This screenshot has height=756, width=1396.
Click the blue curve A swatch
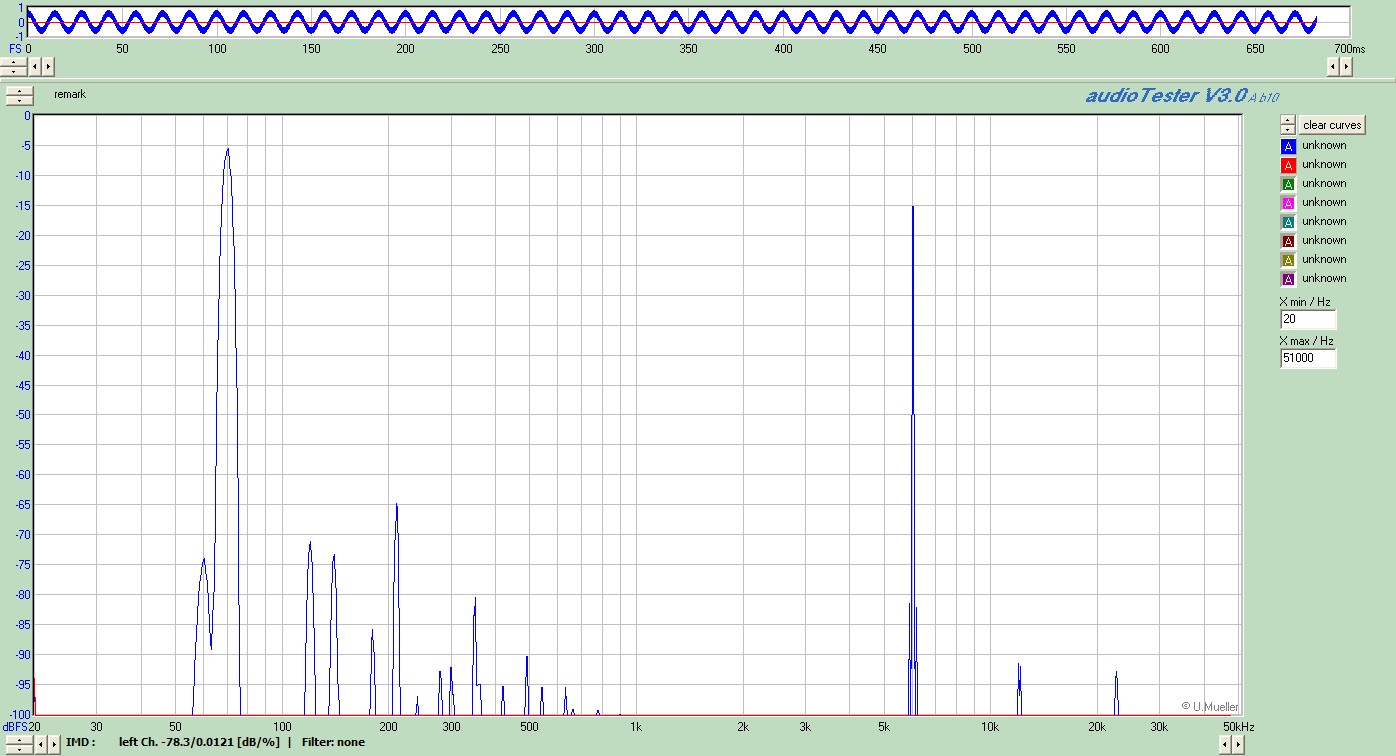click(1288, 146)
